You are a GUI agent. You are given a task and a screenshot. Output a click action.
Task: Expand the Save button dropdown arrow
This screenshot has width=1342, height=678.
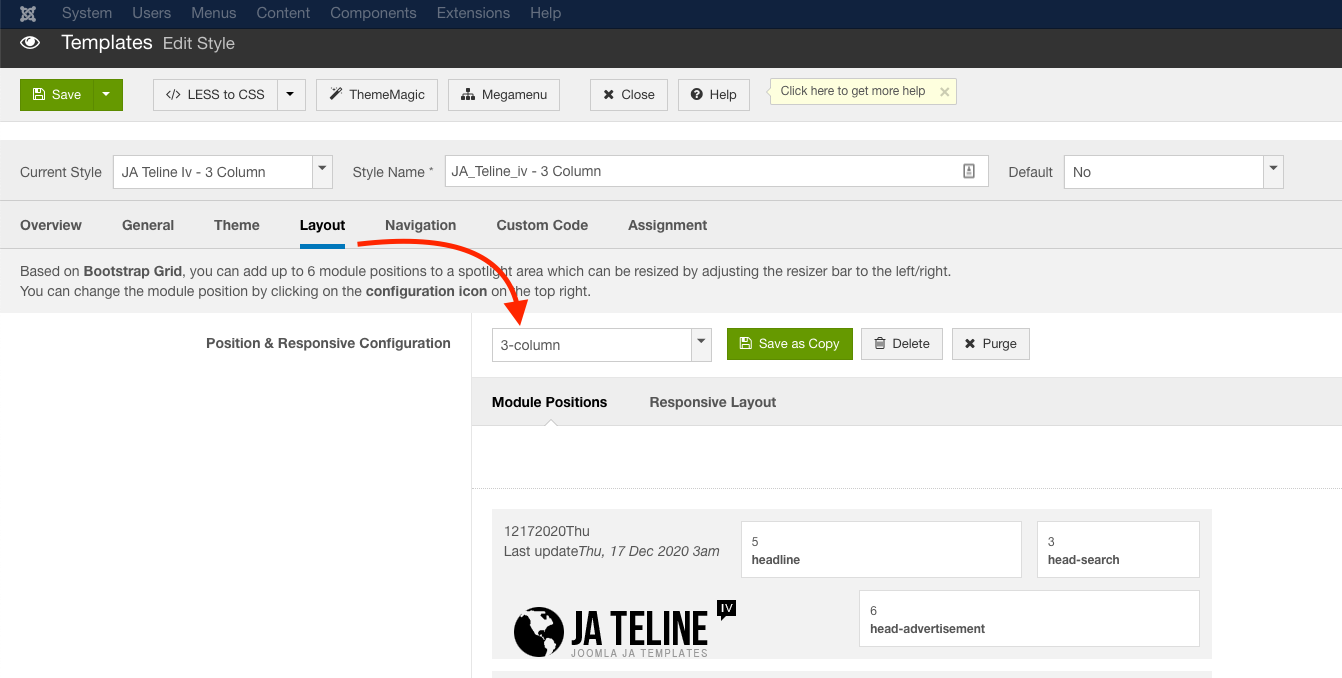(x=107, y=95)
